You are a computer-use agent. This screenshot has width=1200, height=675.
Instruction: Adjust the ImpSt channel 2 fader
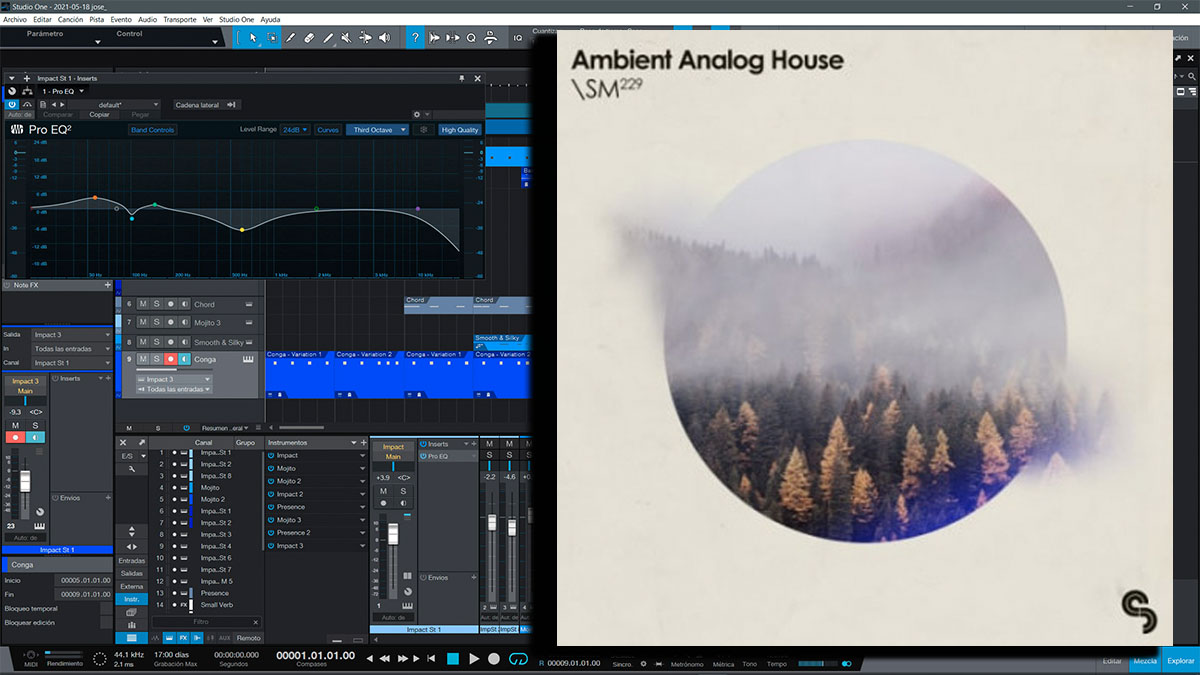coord(491,523)
